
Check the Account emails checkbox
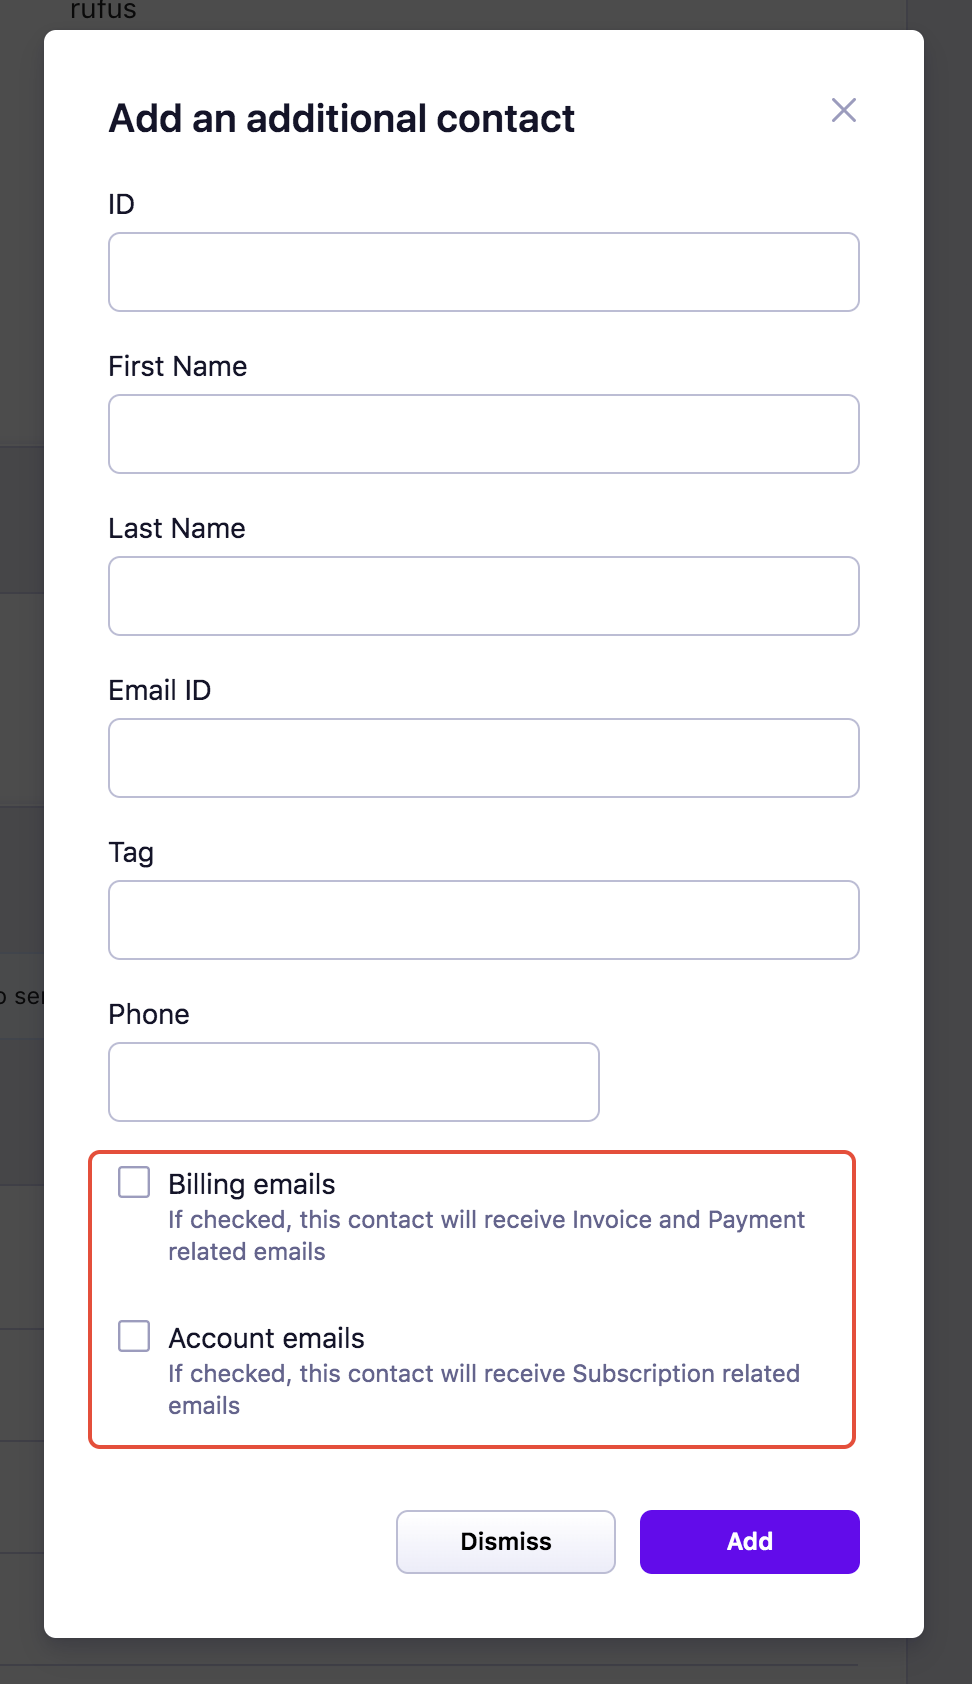134,1336
